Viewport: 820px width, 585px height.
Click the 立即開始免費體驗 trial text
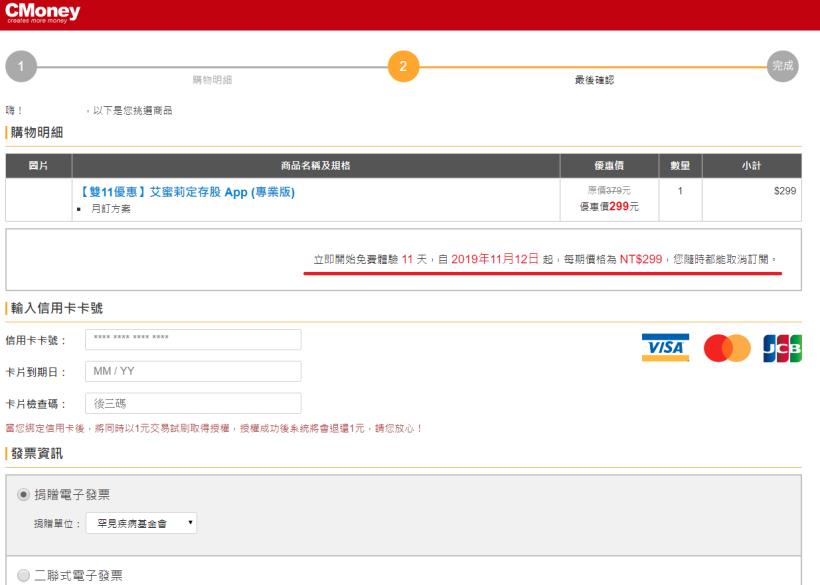click(x=356, y=259)
